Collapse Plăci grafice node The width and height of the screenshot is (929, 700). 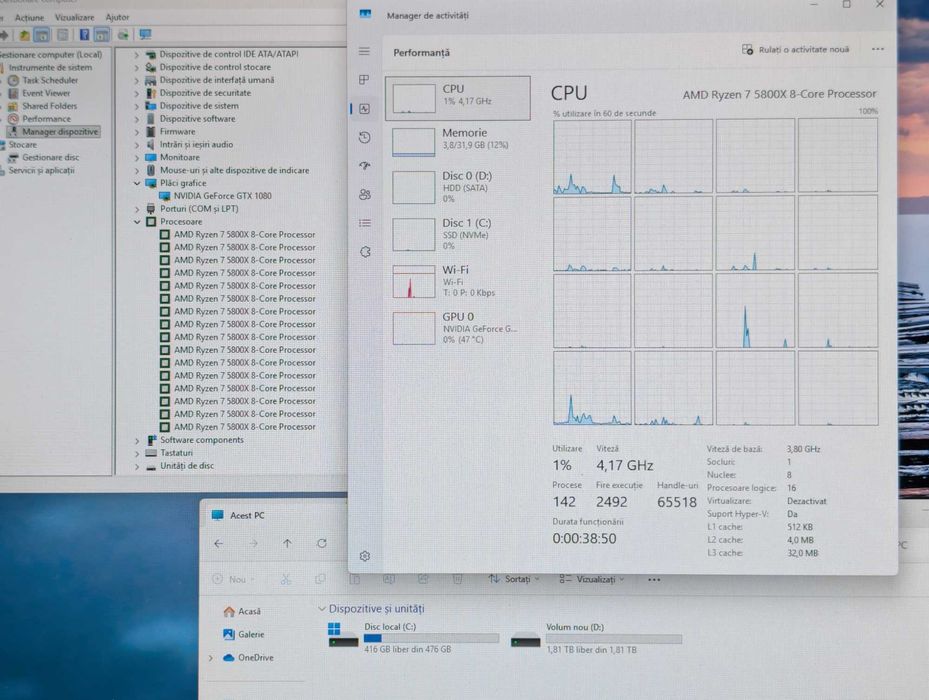[137, 183]
